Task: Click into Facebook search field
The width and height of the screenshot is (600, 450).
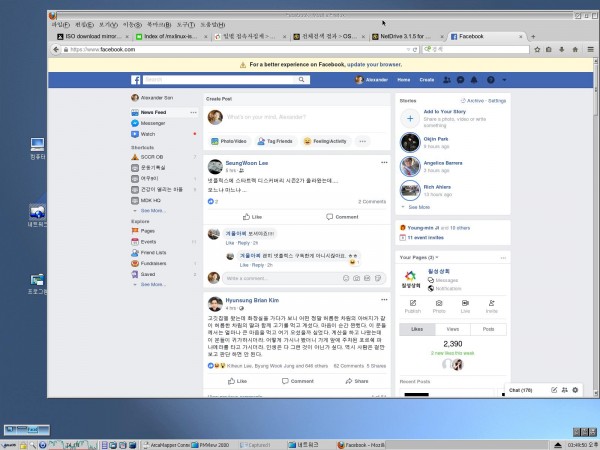Action: click(218, 80)
